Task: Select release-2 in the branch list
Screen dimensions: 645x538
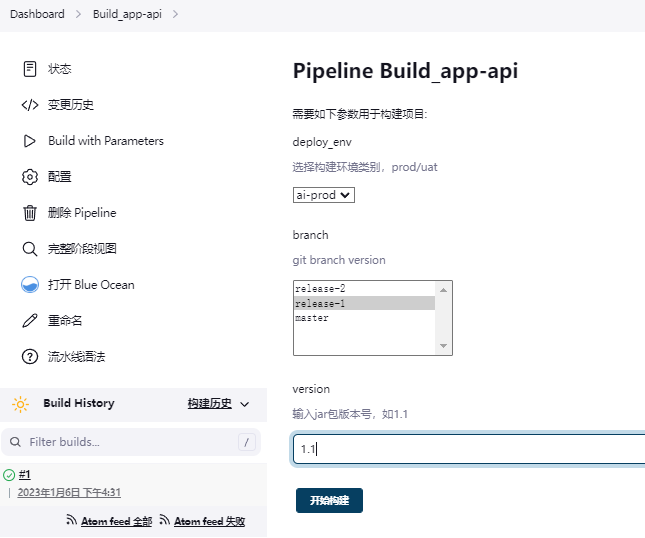Action: click(x=364, y=289)
